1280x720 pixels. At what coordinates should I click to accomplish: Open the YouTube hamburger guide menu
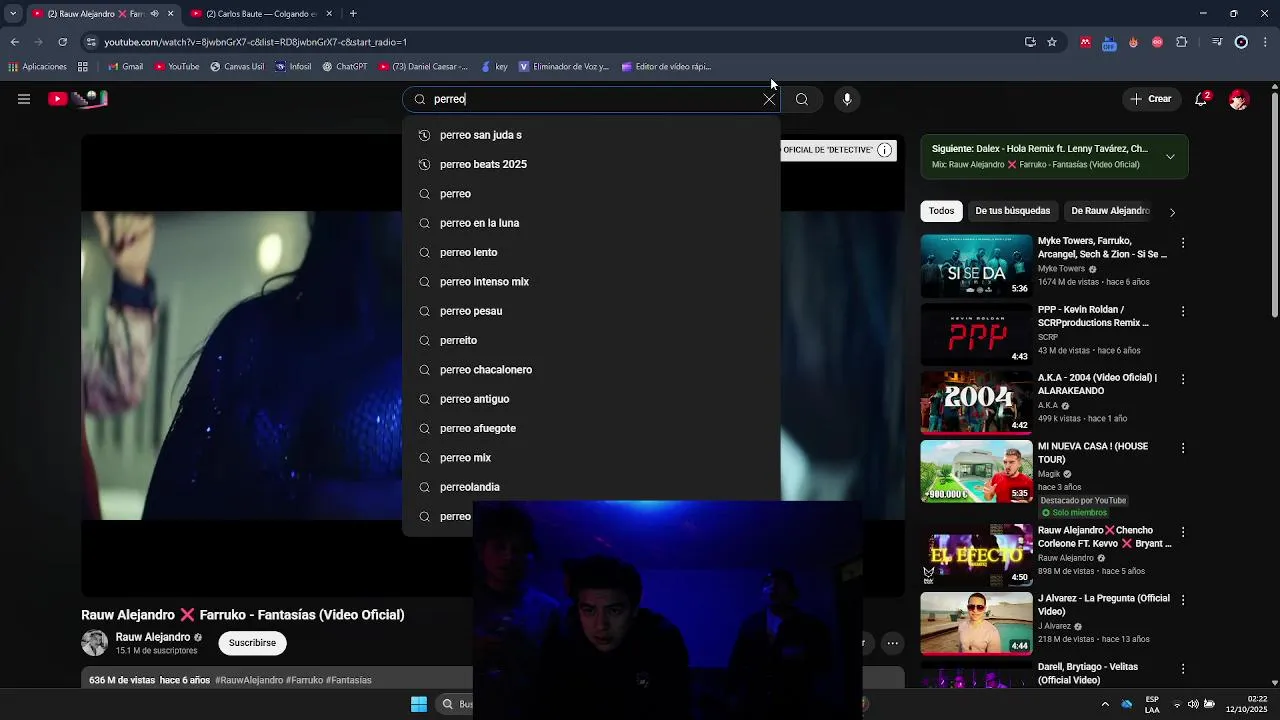[24, 99]
